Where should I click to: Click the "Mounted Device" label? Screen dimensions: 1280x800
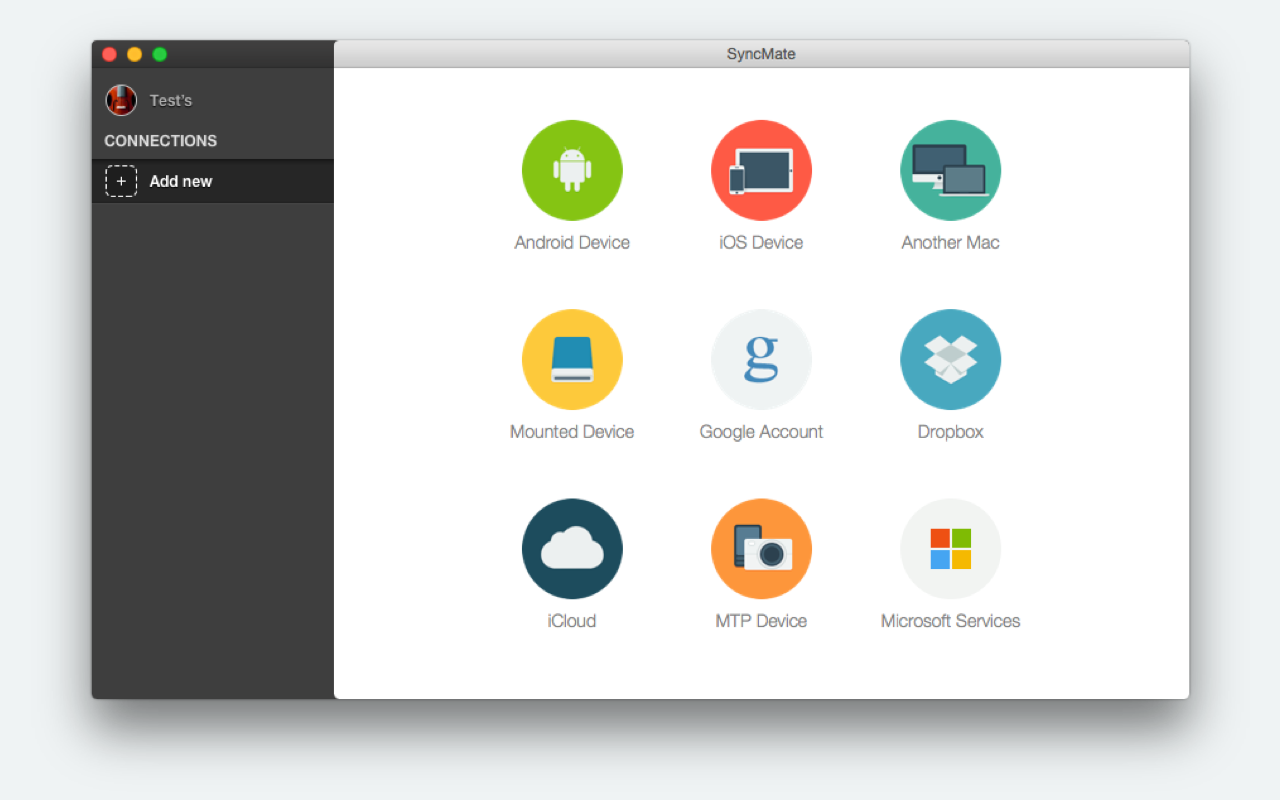click(x=572, y=432)
